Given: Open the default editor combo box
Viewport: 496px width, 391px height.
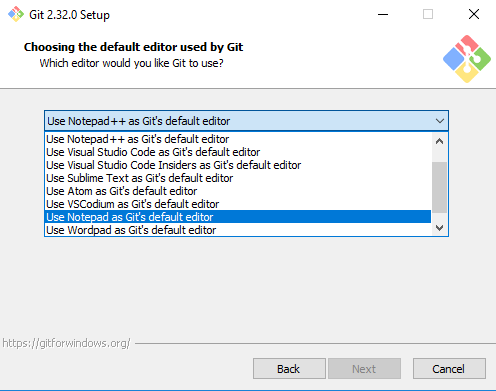Looking at the screenshot, I should tap(246, 121).
